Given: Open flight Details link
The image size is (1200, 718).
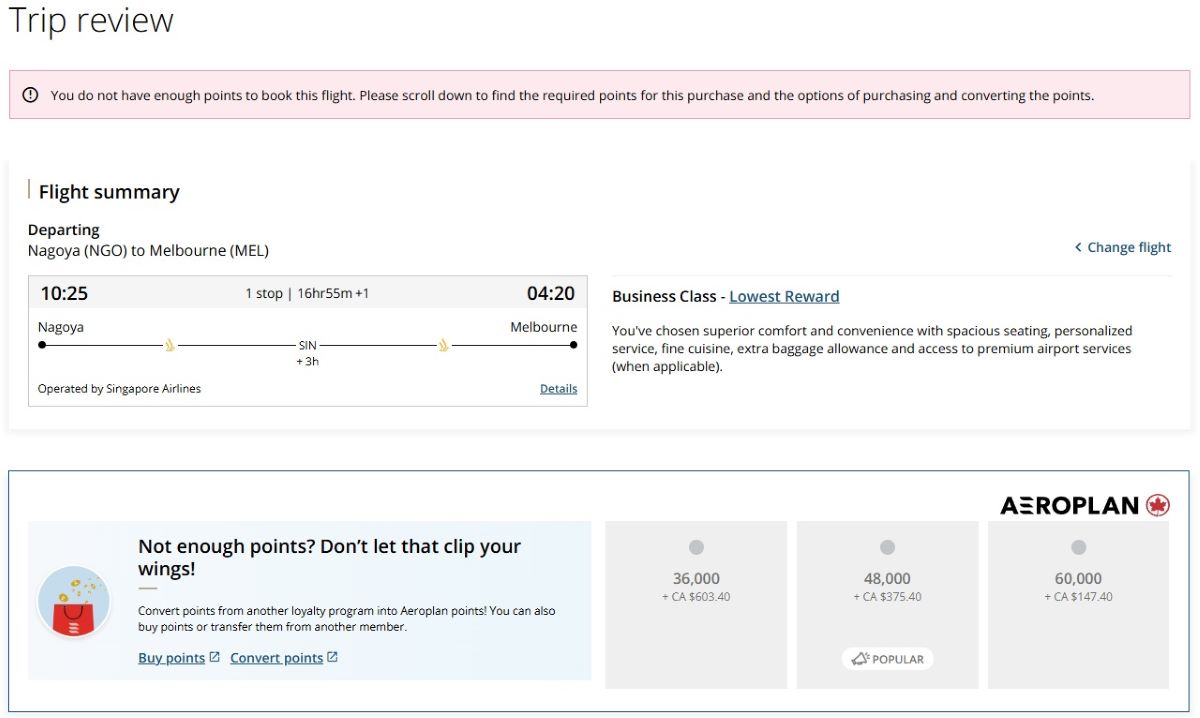Looking at the screenshot, I should (x=558, y=389).
